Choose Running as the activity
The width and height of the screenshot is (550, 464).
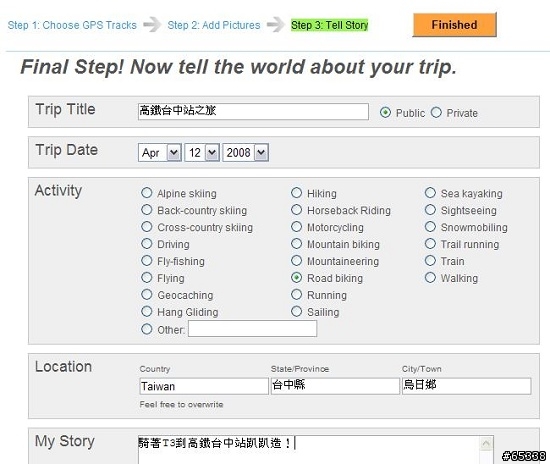(x=296, y=295)
